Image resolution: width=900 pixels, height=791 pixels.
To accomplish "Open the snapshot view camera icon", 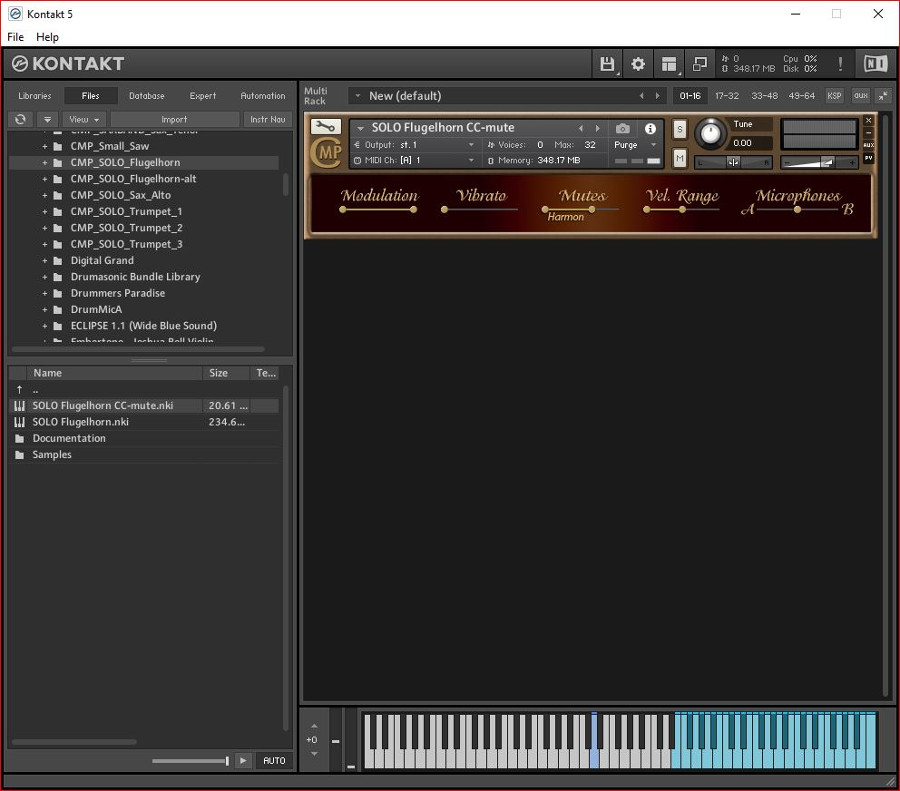I will [623, 129].
